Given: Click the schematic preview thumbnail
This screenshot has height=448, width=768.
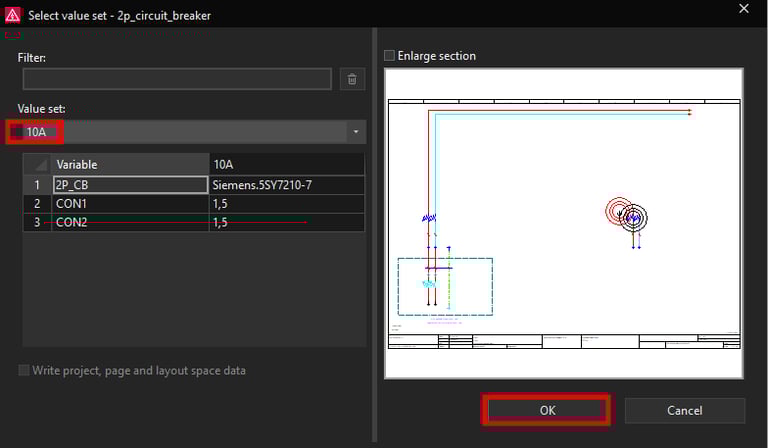Looking at the screenshot, I should point(564,223).
